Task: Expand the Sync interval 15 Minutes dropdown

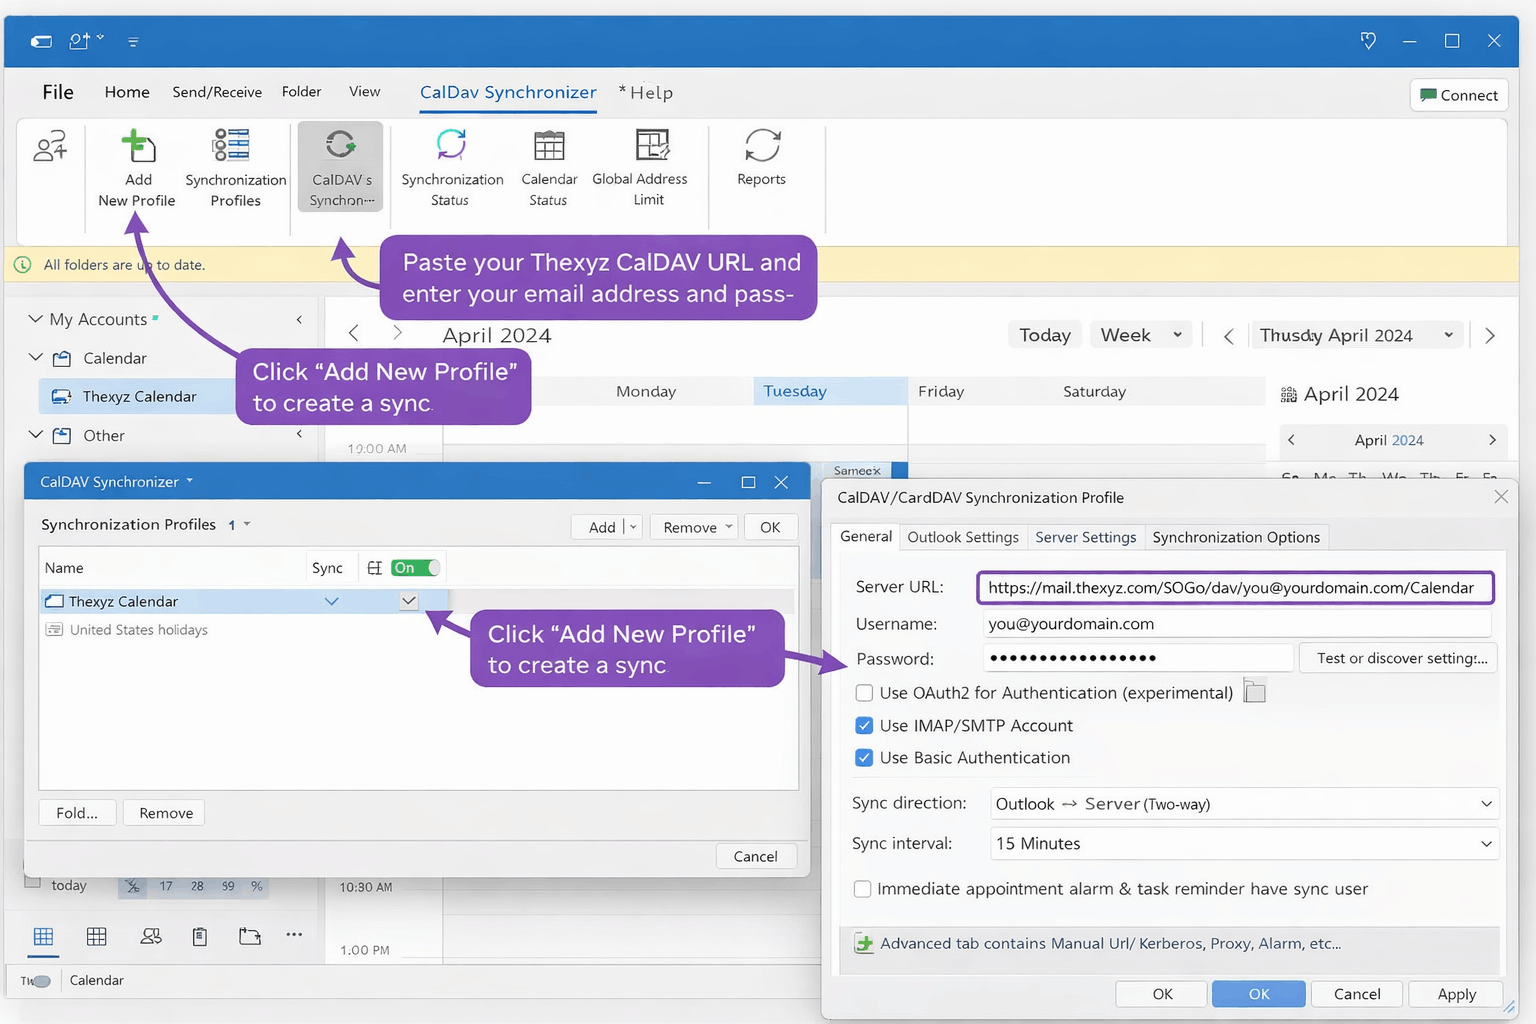Action: (x=1244, y=844)
